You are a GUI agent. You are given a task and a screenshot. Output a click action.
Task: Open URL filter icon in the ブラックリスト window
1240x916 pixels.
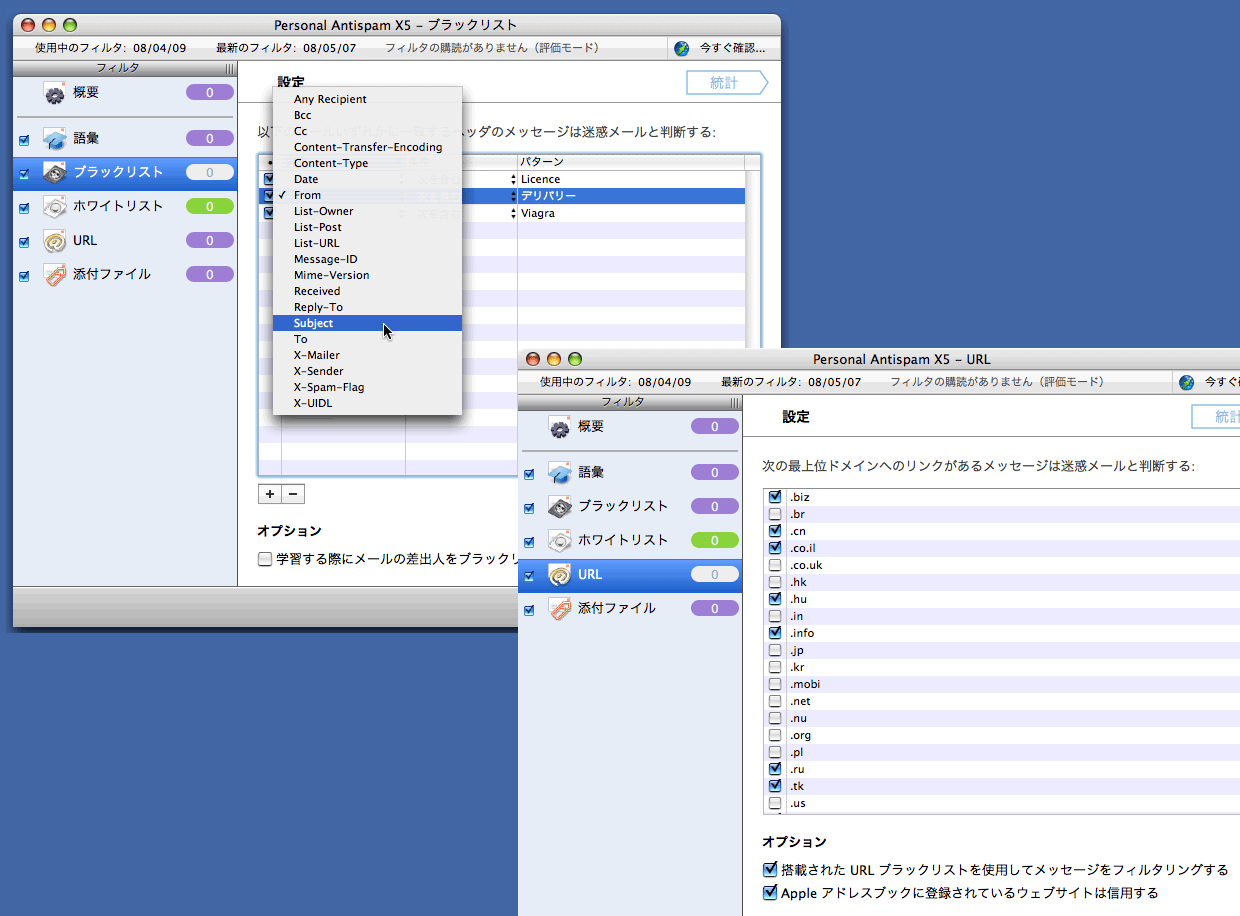[55, 241]
